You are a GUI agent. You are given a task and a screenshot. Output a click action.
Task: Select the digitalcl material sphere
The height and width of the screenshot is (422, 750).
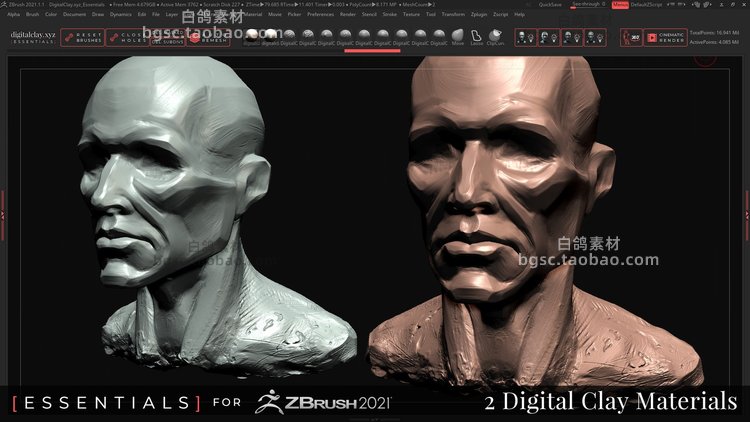(252, 38)
